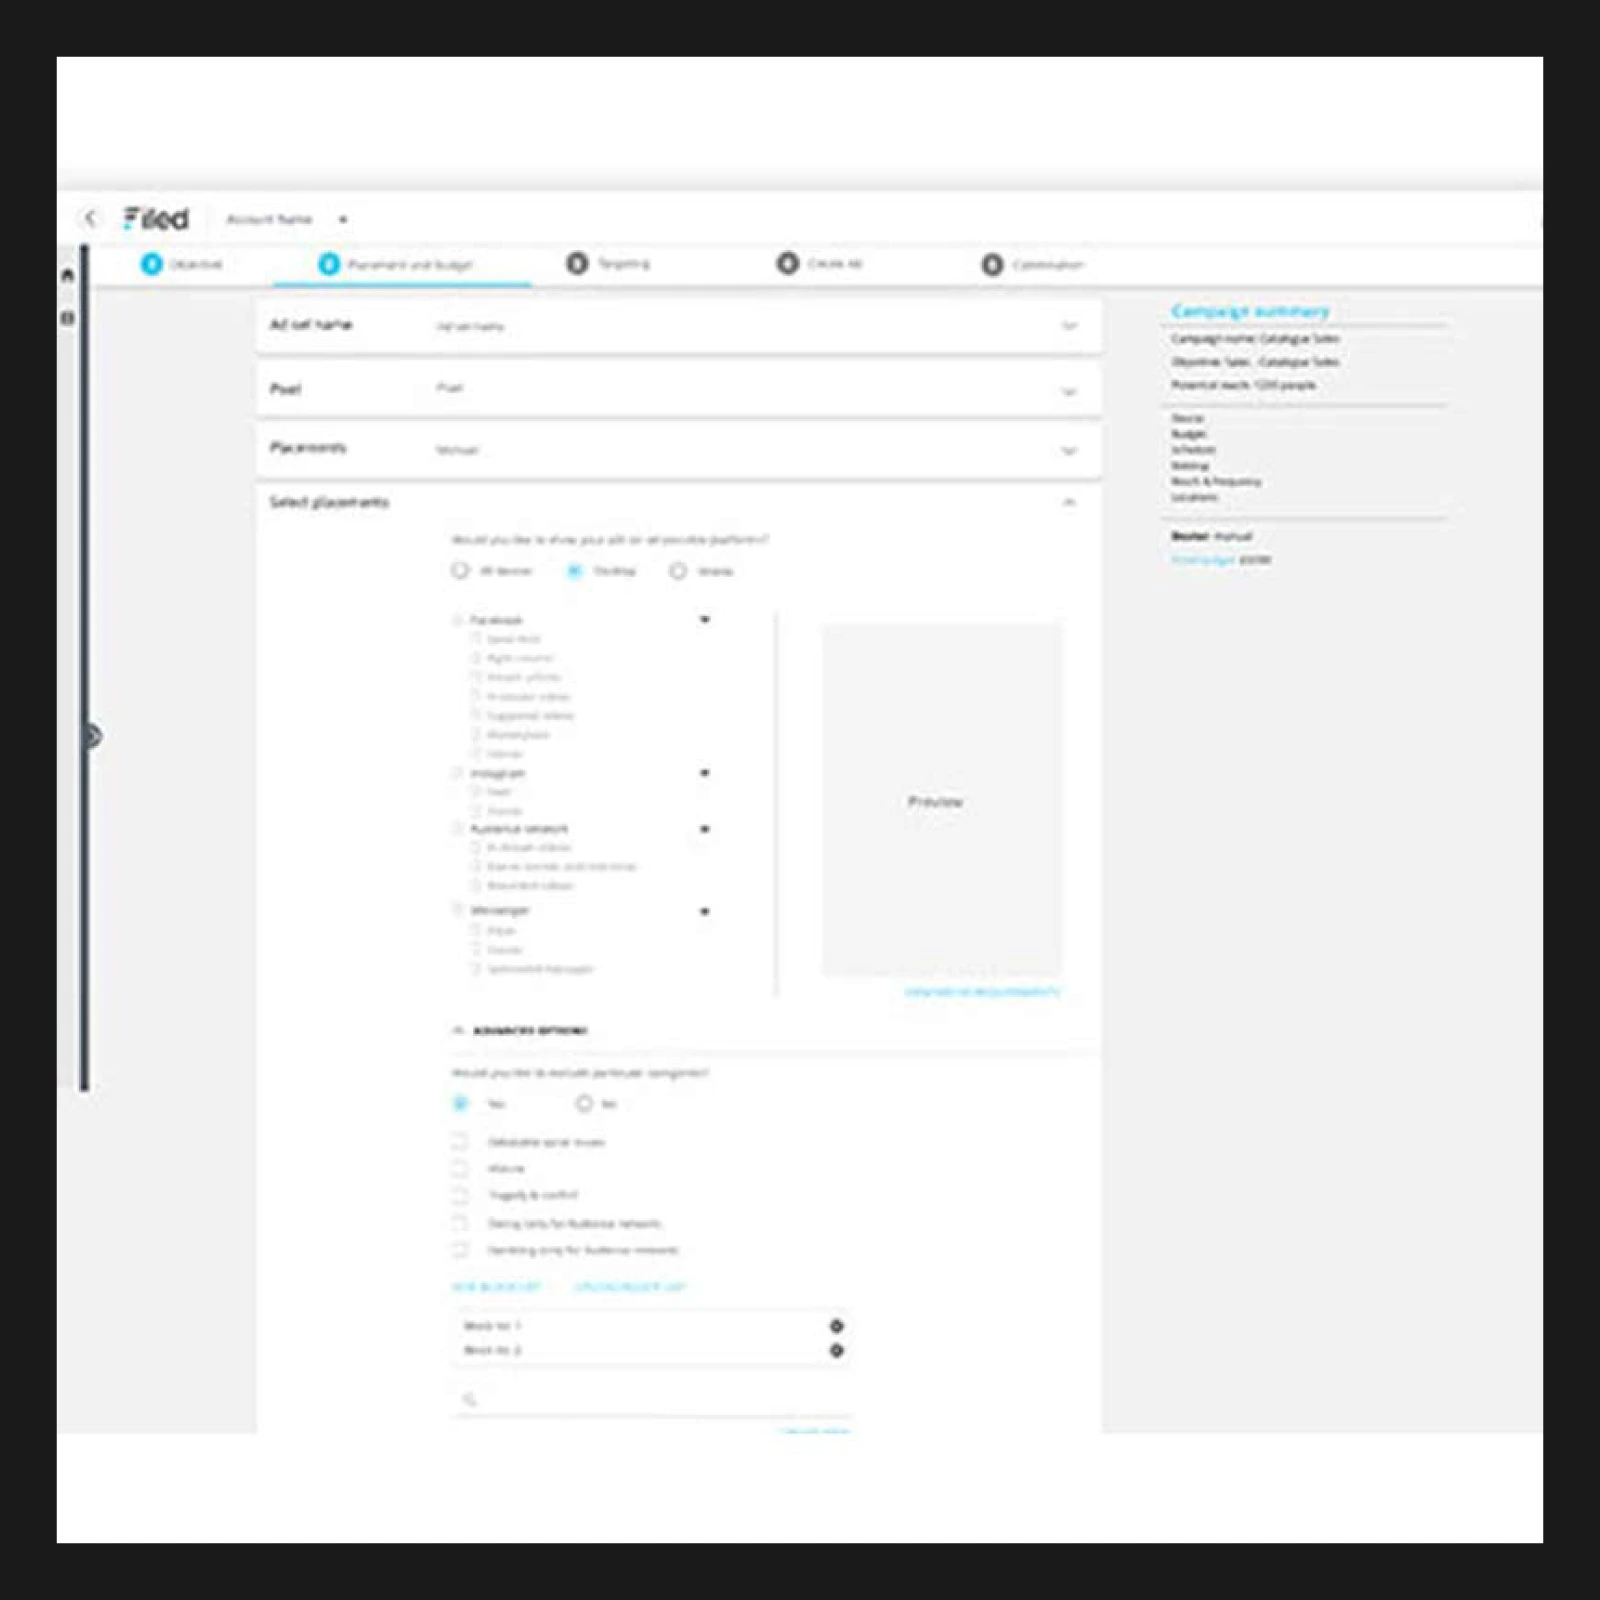1600x1600 pixels.
Task: Enable the first exclusion checkbox in Advanced Options
Action: 460,1141
